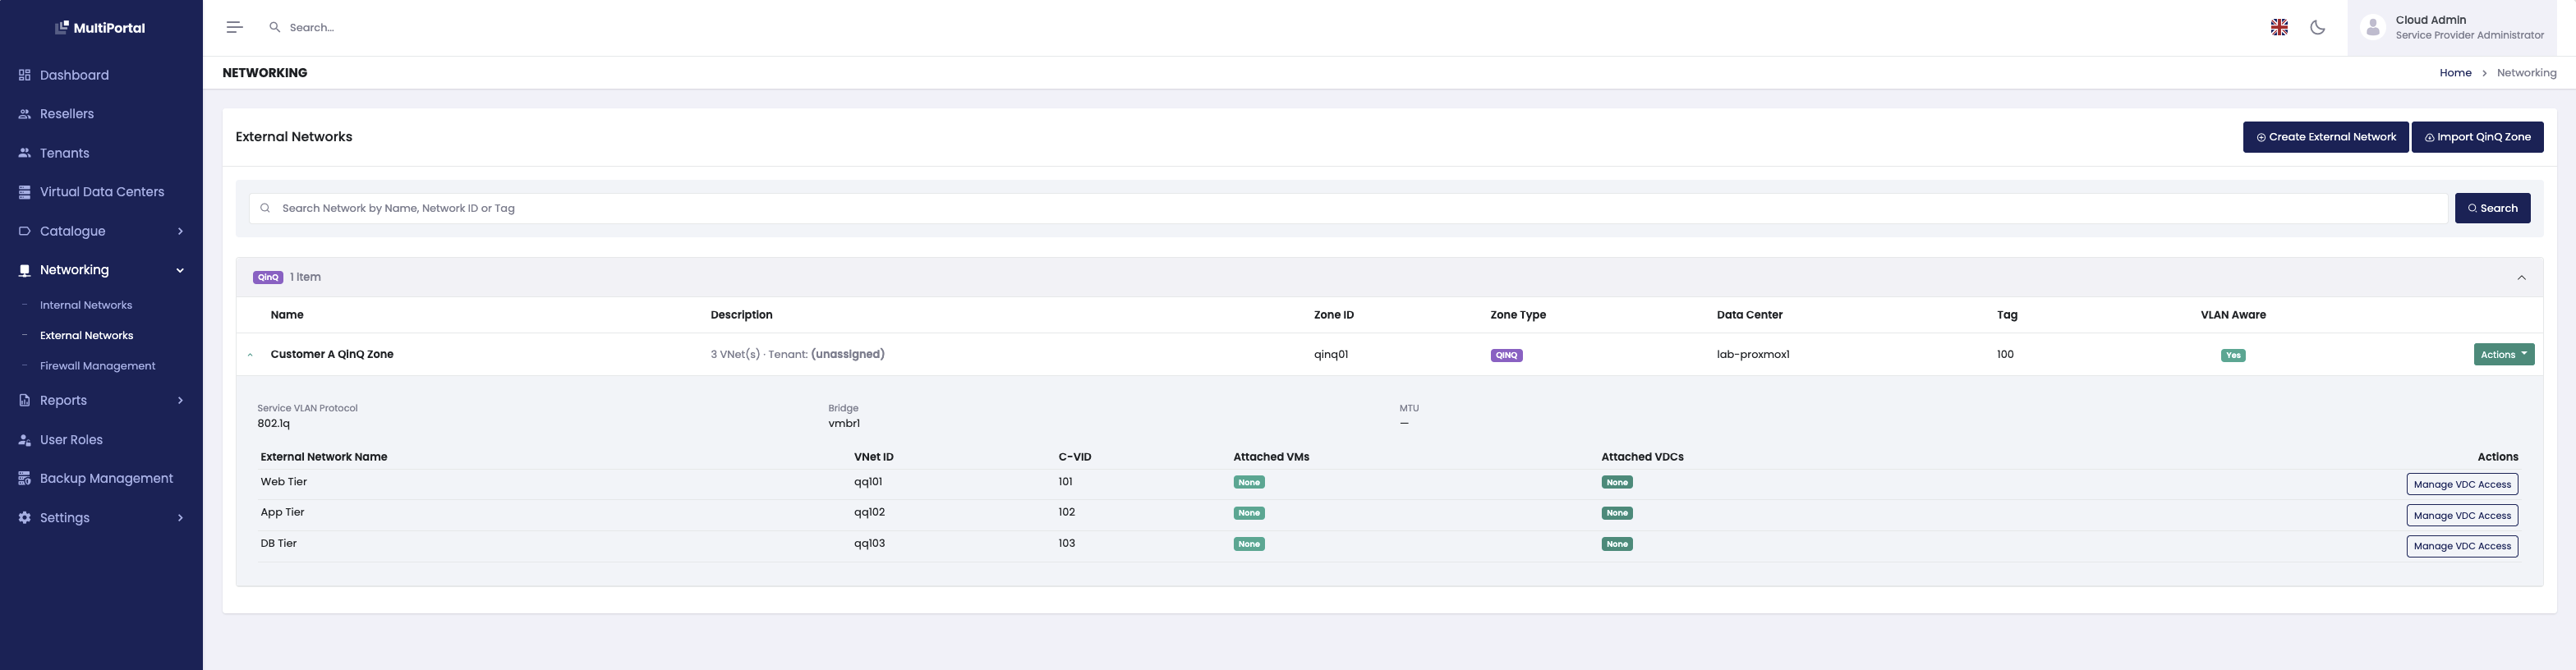
Task: Click the Zone ID column header
Action: [x=1333, y=315]
